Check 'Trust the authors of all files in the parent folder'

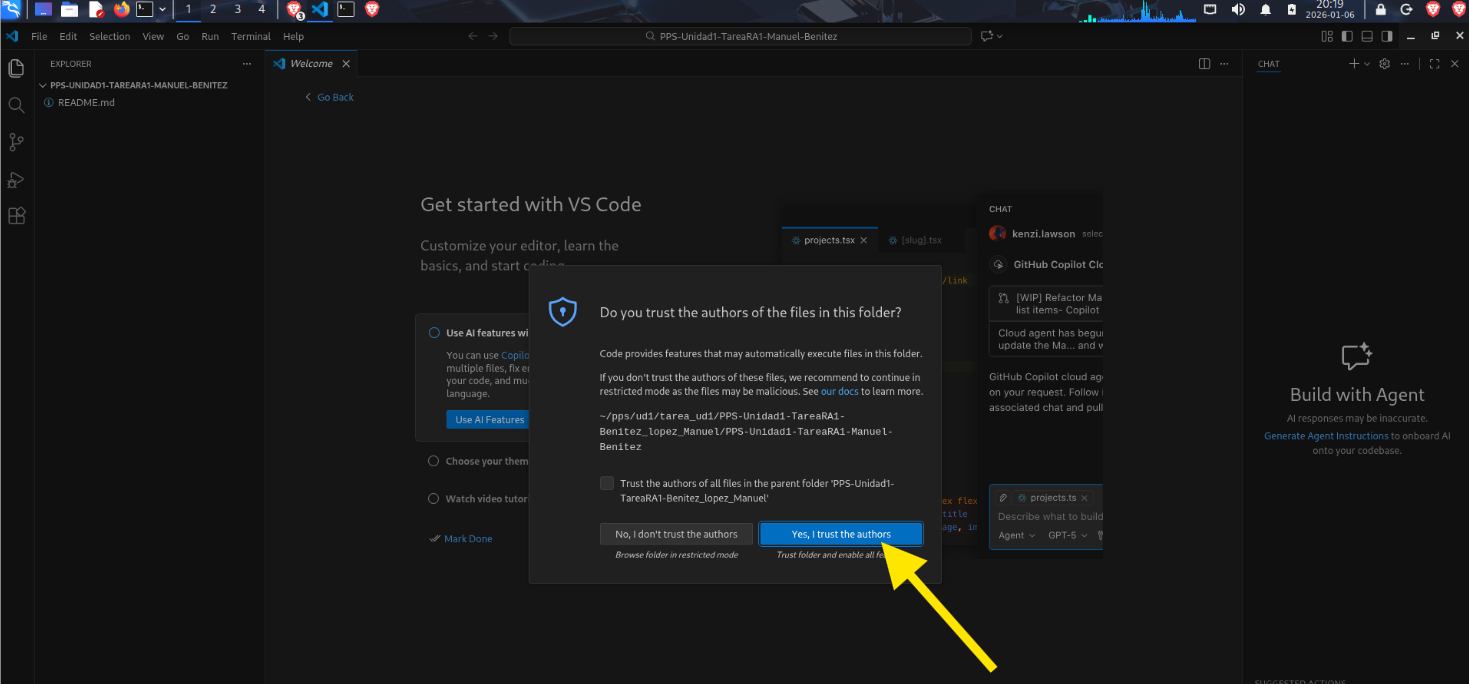tap(607, 483)
